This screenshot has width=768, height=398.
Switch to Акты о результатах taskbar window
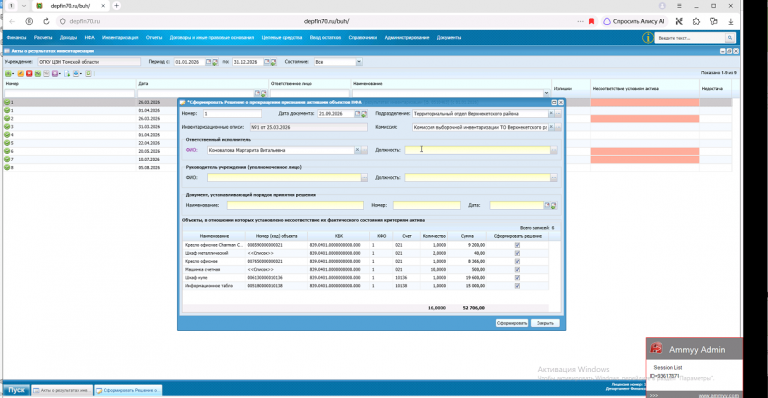[61, 391]
